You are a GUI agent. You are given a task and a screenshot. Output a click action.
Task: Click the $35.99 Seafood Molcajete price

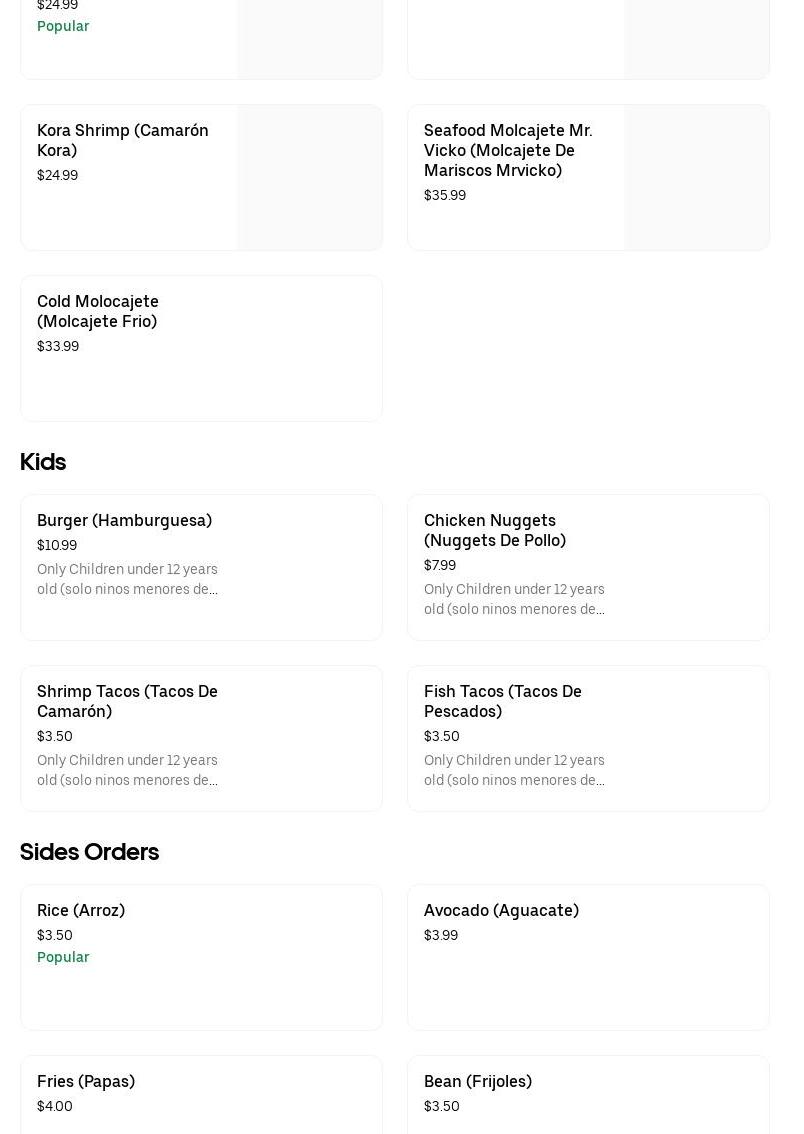point(445,195)
